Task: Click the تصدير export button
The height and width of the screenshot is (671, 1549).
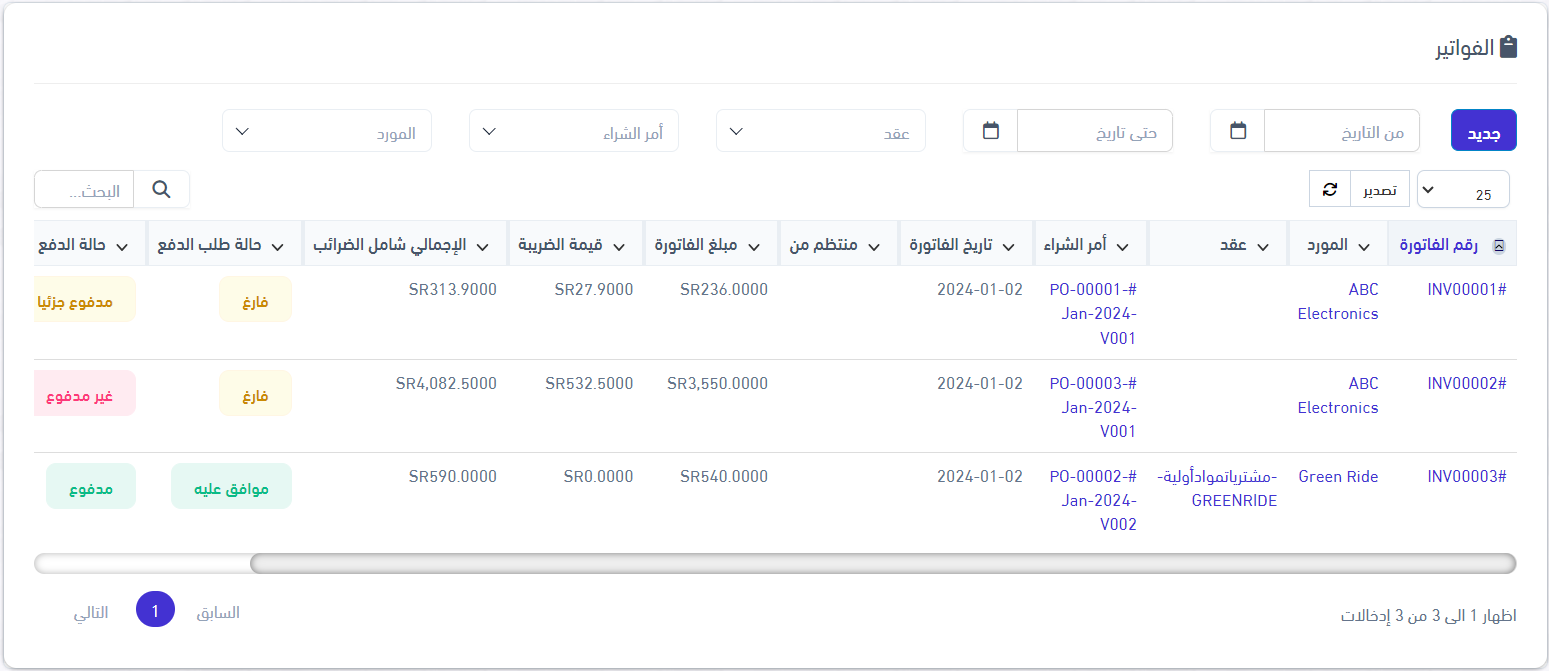Action: coord(1380,189)
